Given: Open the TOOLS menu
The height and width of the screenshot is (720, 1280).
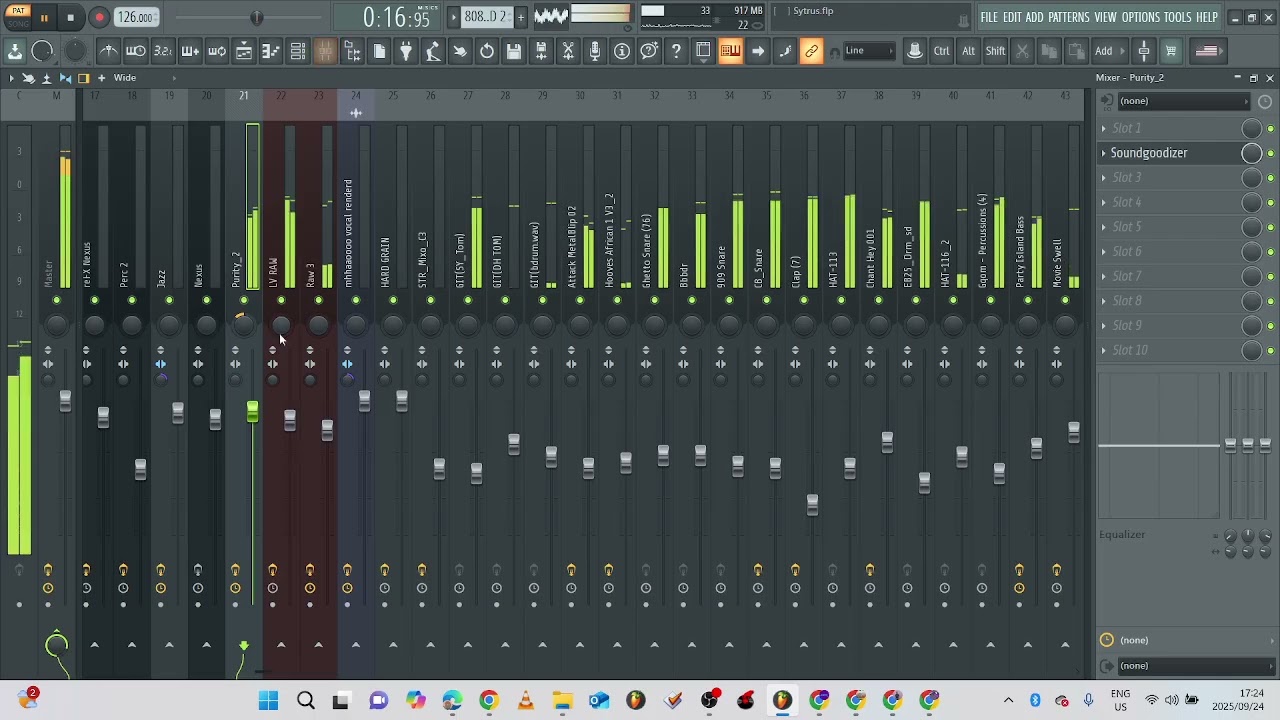Looking at the screenshot, I should [1178, 17].
